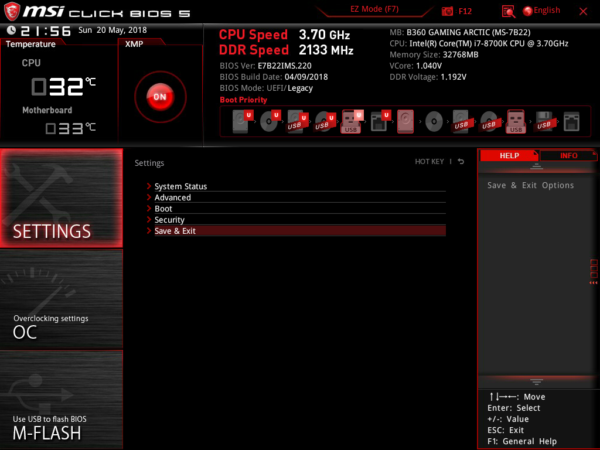Viewport: 600px width, 450px height.
Task: Click the 21:56 clock time
Action: point(46,31)
